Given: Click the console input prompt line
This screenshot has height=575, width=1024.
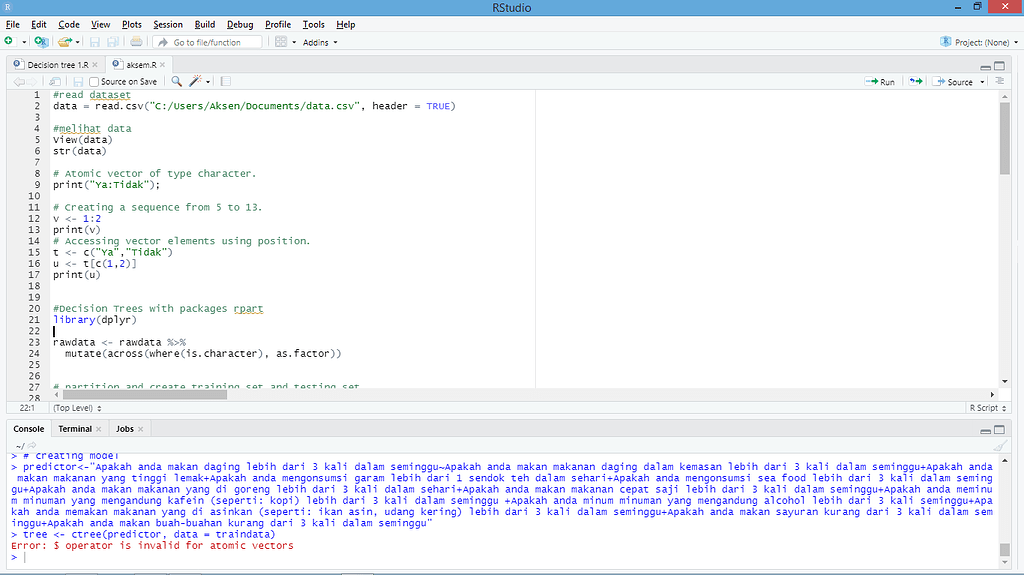Looking at the screenshot, I should [x=501, y=557].
